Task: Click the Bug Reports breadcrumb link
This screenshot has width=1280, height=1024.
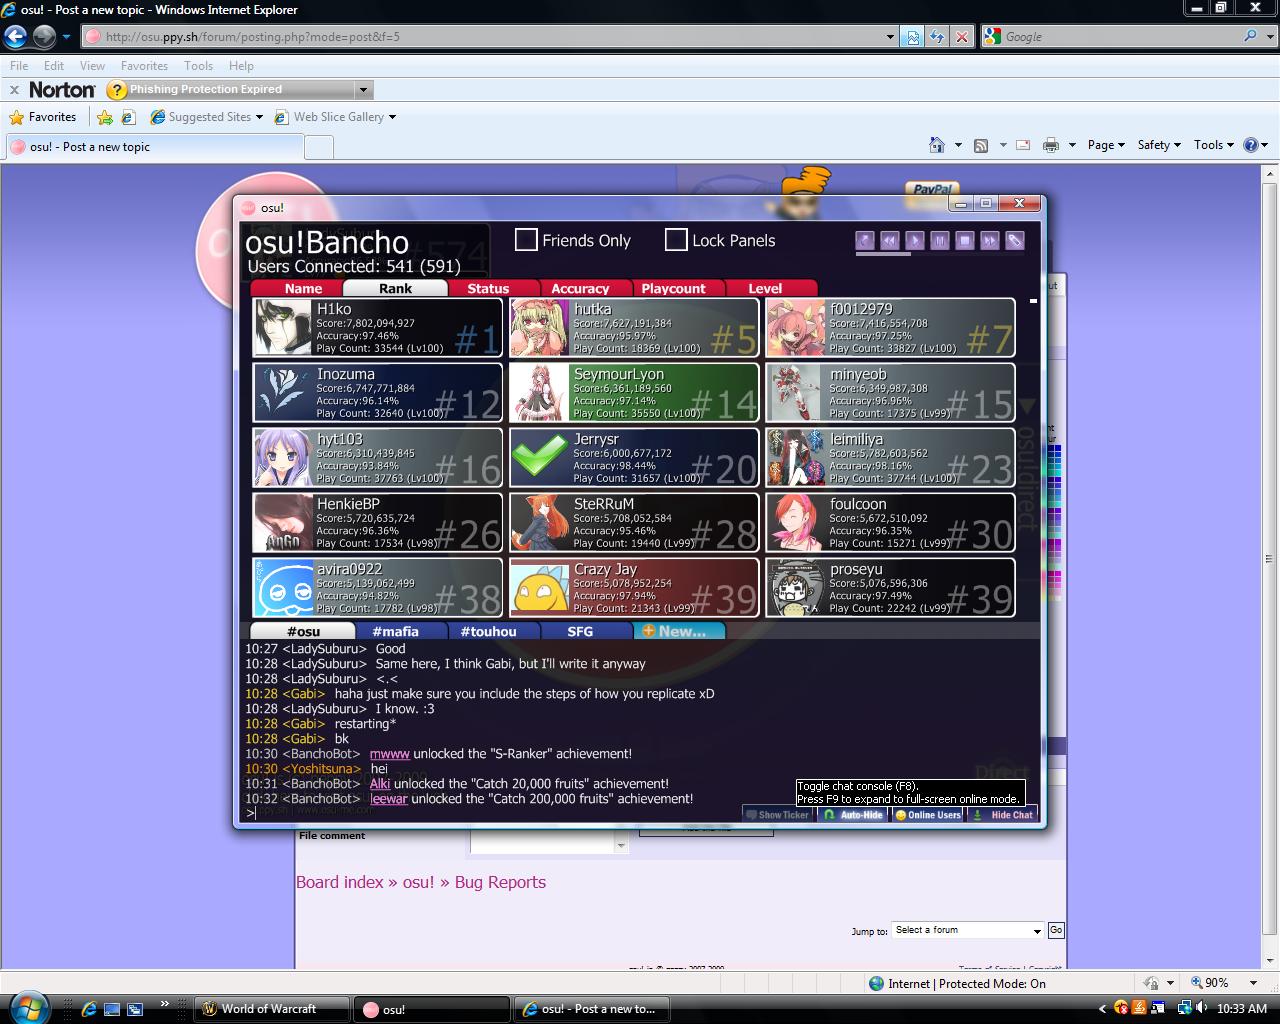Action: pos(500,882)
